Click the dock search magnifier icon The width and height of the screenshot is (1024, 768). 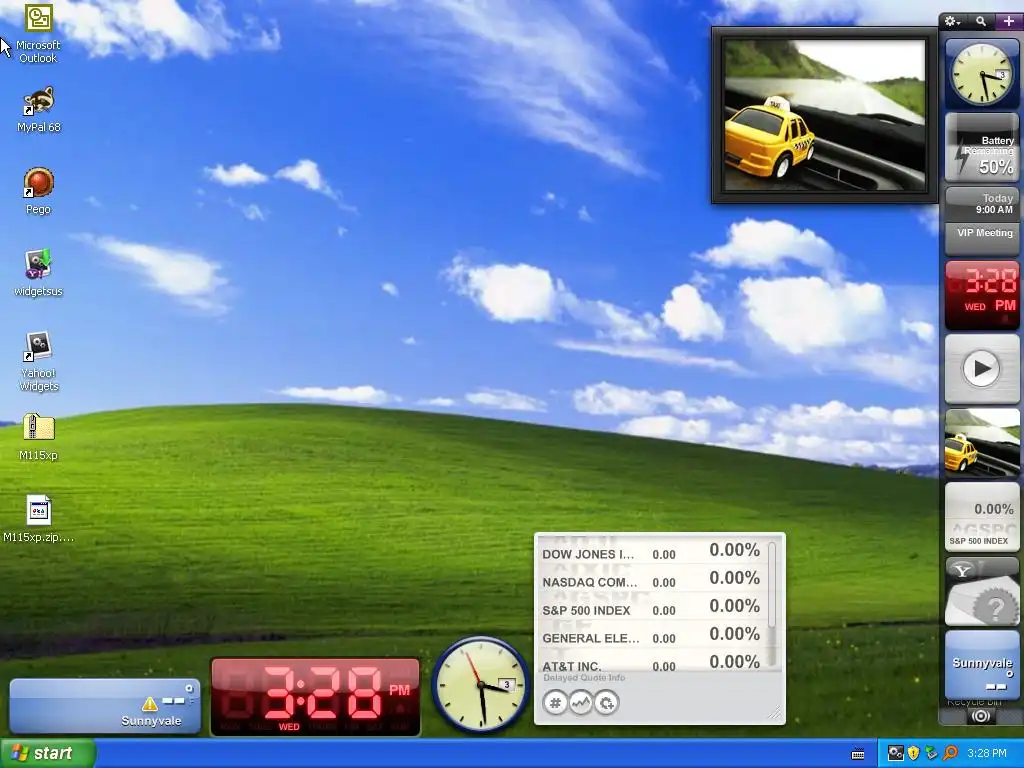pyautogui.click(x=981, y=22)
